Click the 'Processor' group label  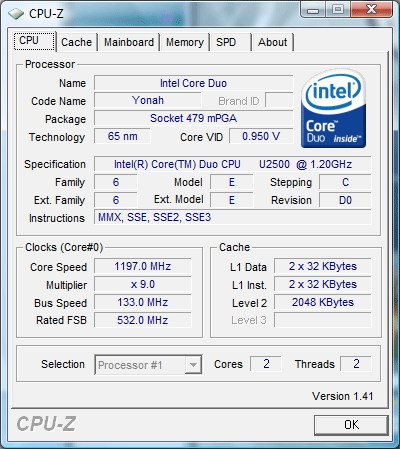(x=50, y=64)
